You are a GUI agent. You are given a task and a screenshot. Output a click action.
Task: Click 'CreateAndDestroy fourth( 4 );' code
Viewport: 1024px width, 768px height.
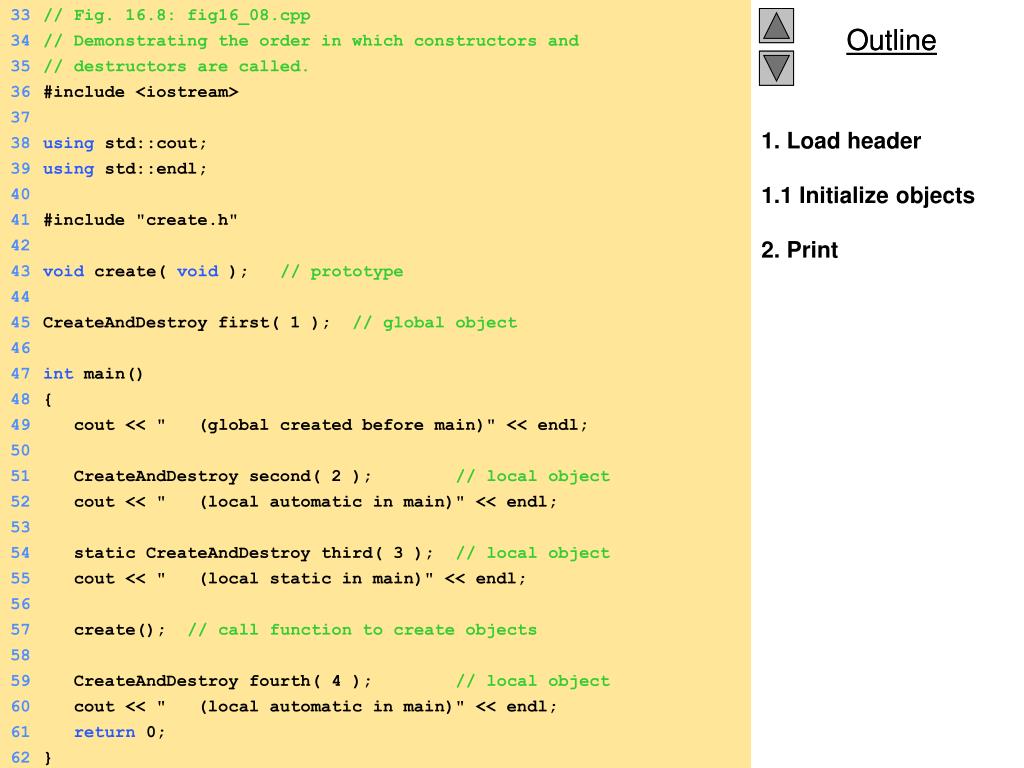coord(223,681)
